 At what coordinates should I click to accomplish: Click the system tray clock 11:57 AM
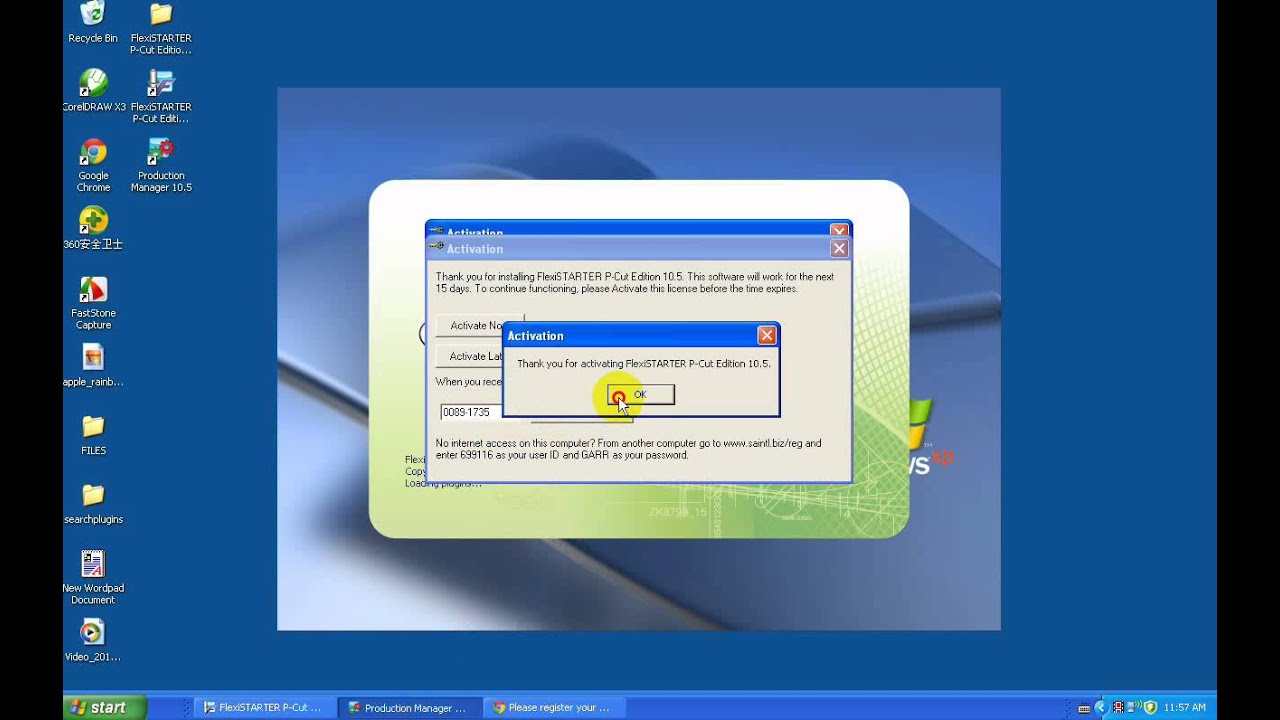click(1184, 708)
